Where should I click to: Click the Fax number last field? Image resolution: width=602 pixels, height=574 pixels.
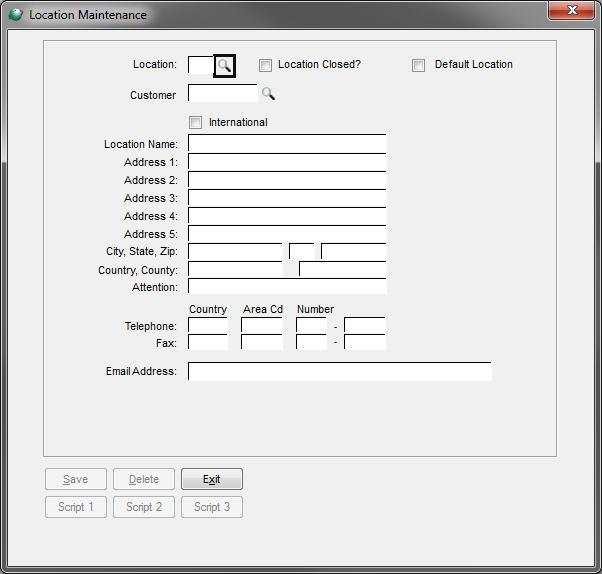365,342
